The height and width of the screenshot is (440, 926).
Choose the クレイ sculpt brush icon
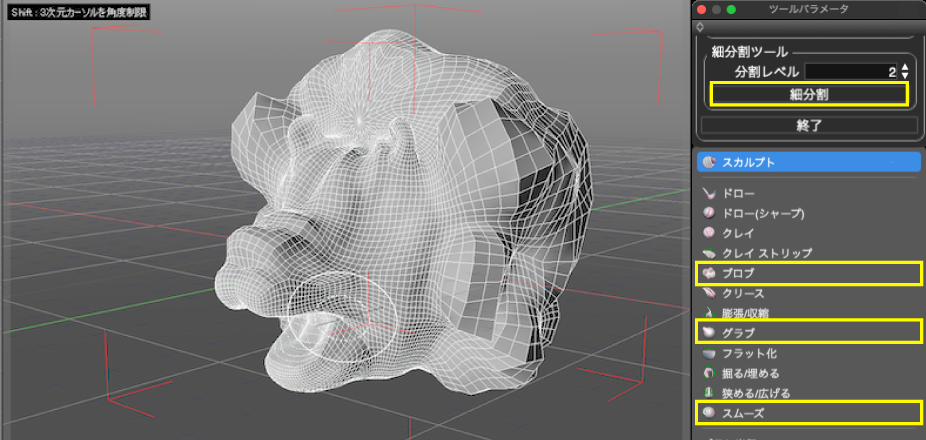coord(708,233)
